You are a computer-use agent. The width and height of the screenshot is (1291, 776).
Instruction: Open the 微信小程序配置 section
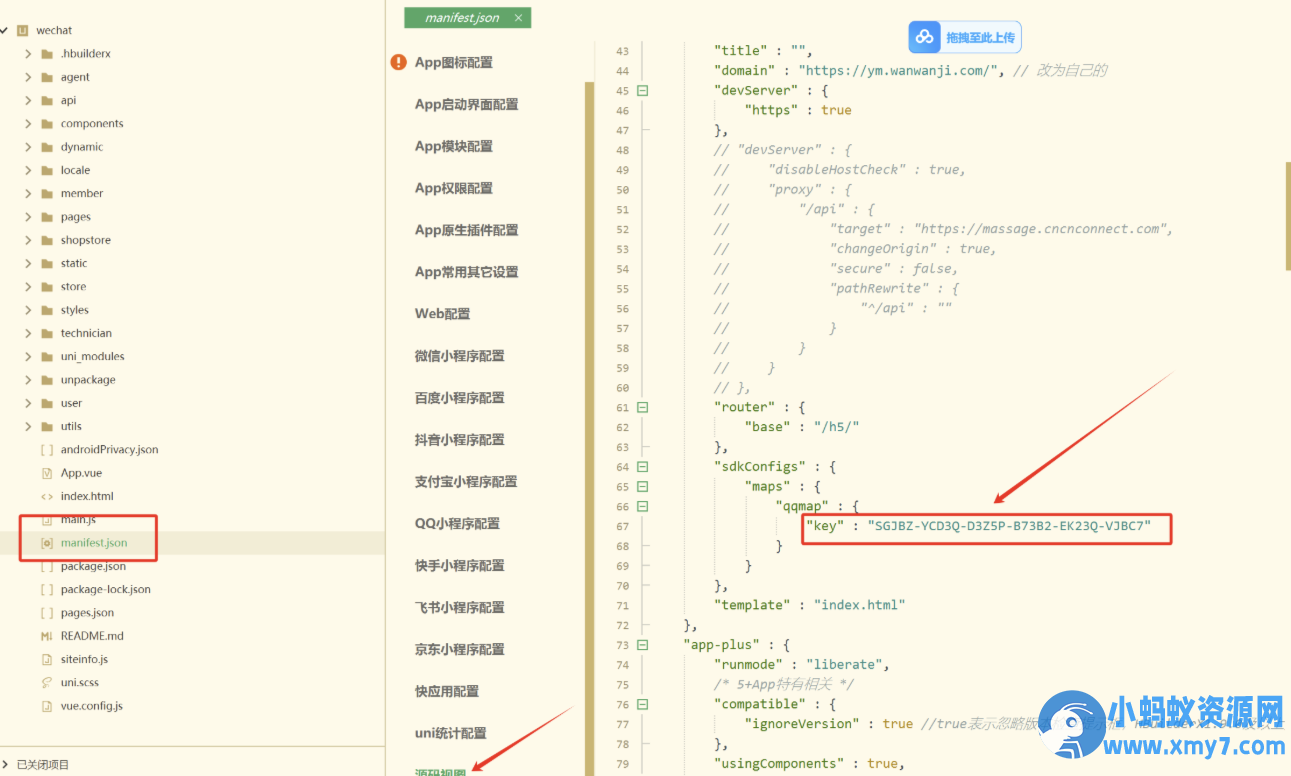pyautogui.click(x=459, y=356)
